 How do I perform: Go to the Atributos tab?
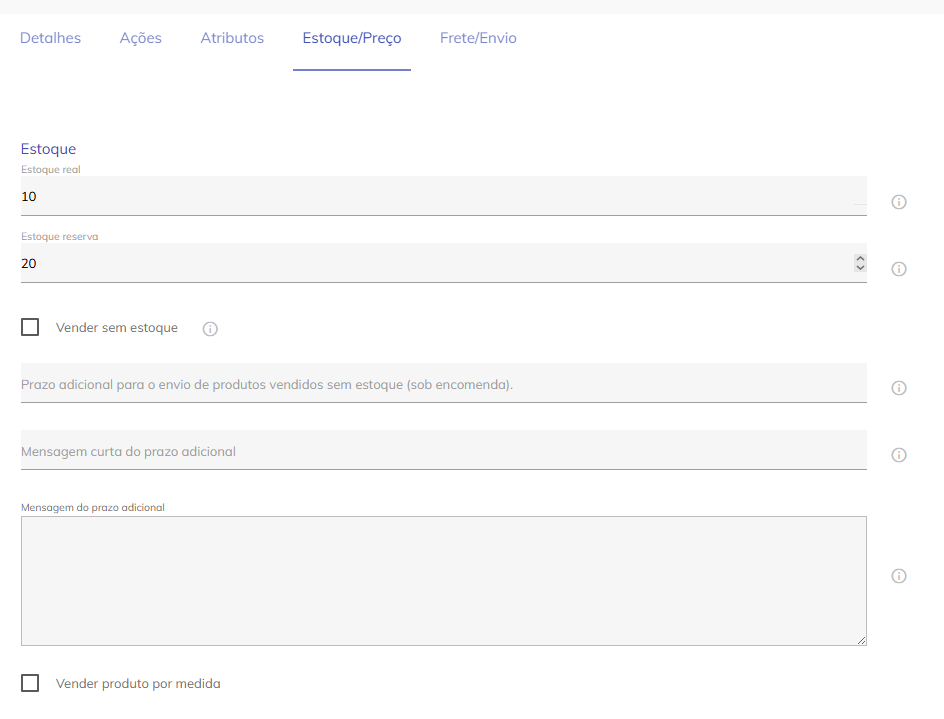(x=232, y=38)
